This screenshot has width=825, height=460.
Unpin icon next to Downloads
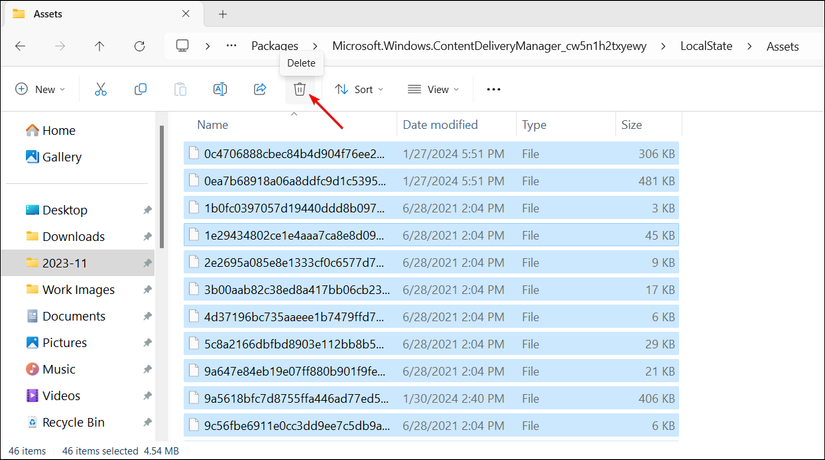(147, 236)
